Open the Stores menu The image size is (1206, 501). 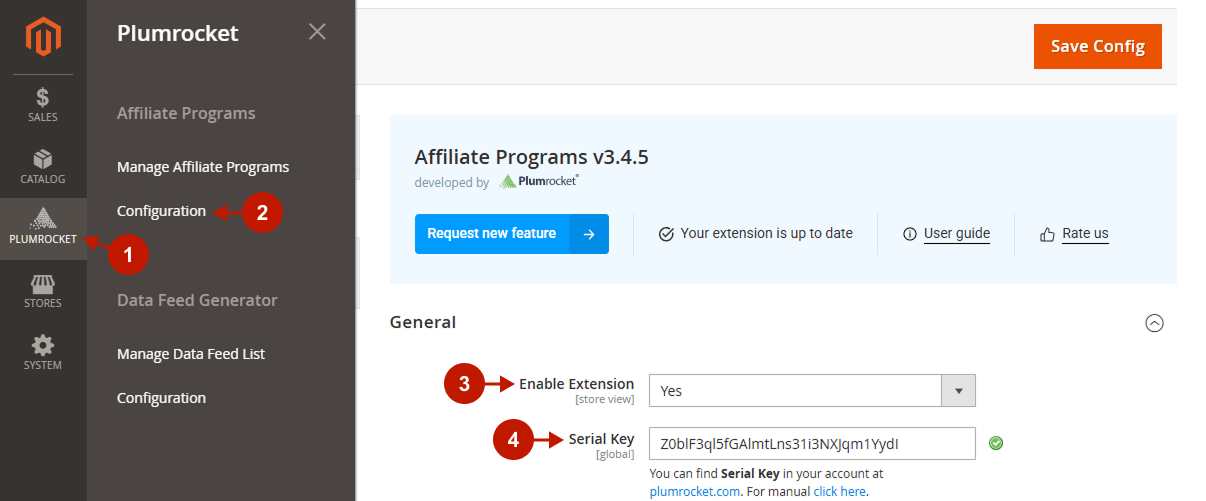43,291
